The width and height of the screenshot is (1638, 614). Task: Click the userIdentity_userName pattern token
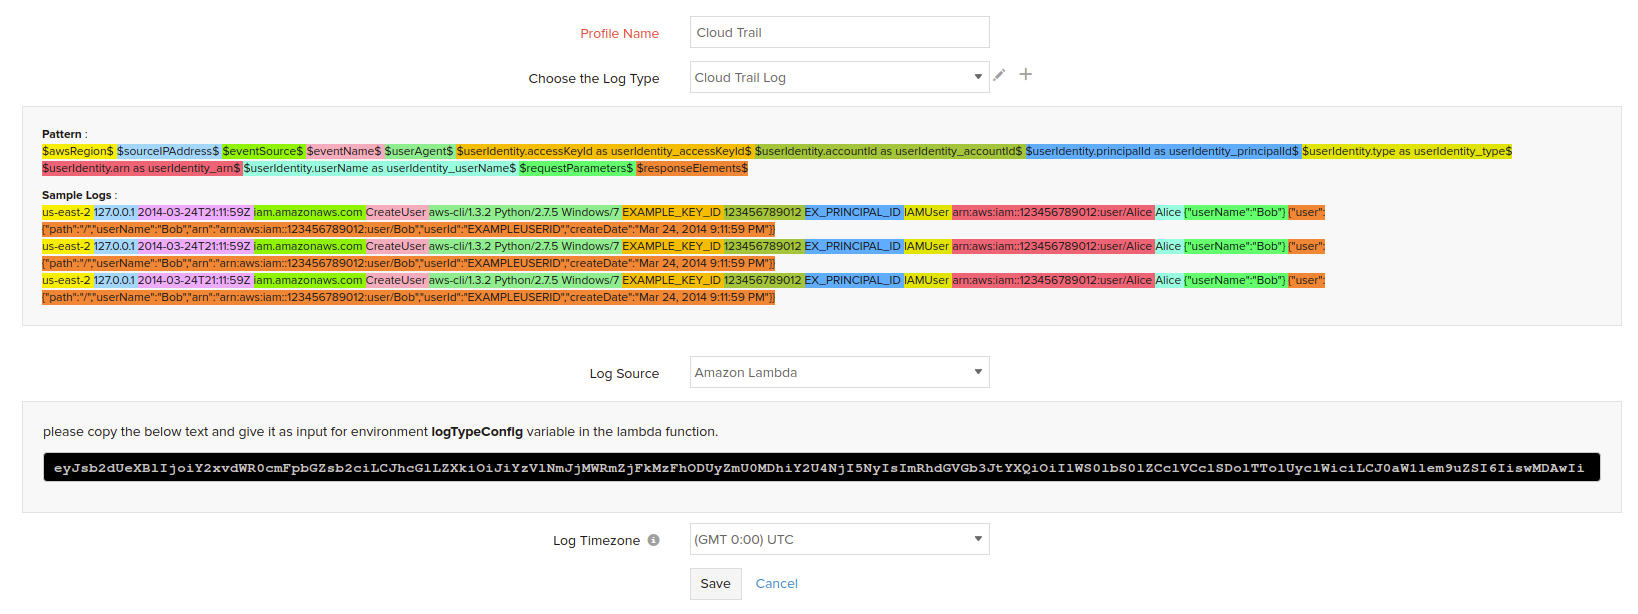(380, 168)
